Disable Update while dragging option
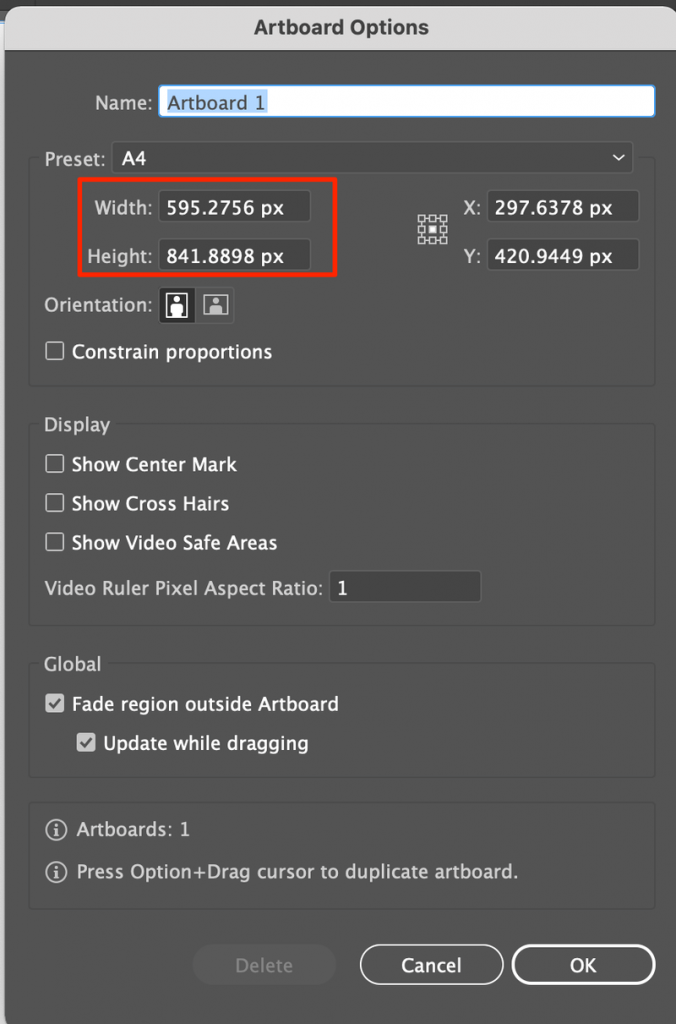Screen dimensions: 676x1024 point(86,743)
